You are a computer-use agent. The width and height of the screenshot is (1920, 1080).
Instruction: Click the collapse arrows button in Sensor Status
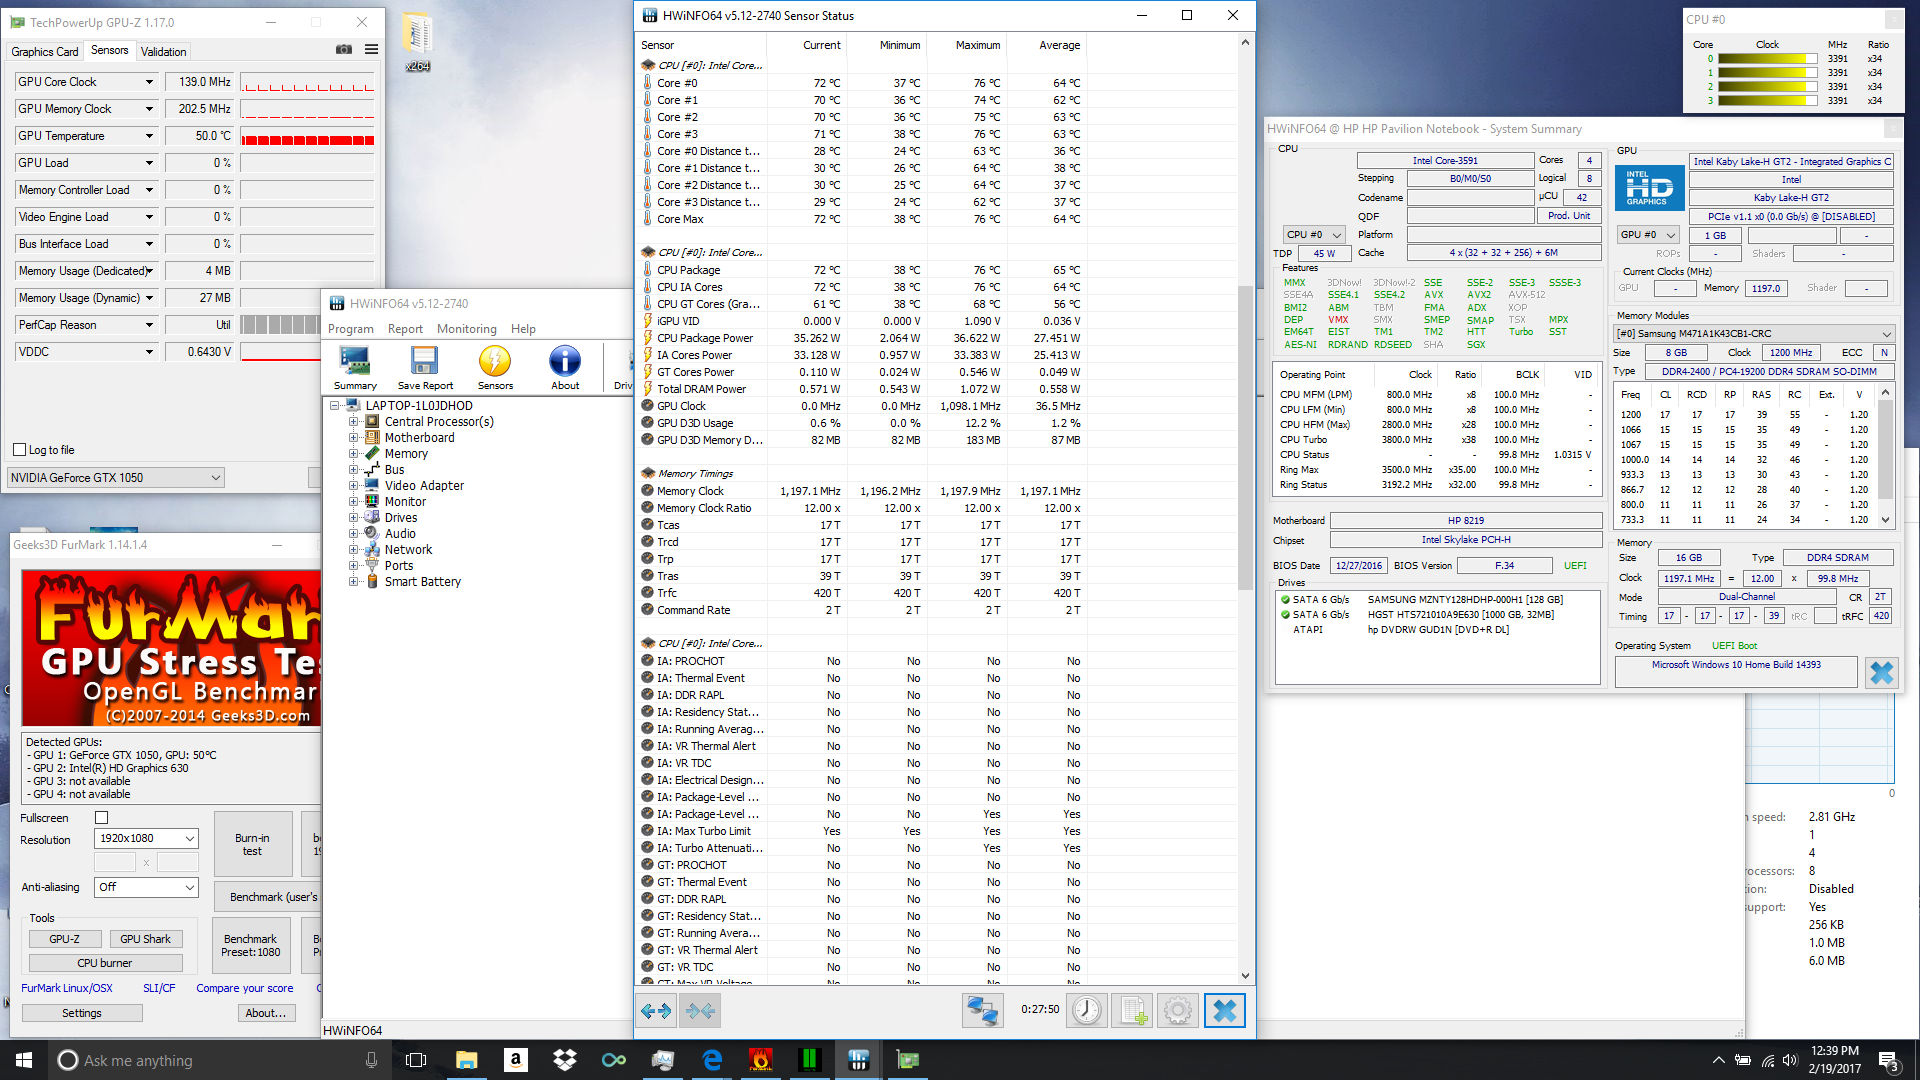pos(700,1011)
